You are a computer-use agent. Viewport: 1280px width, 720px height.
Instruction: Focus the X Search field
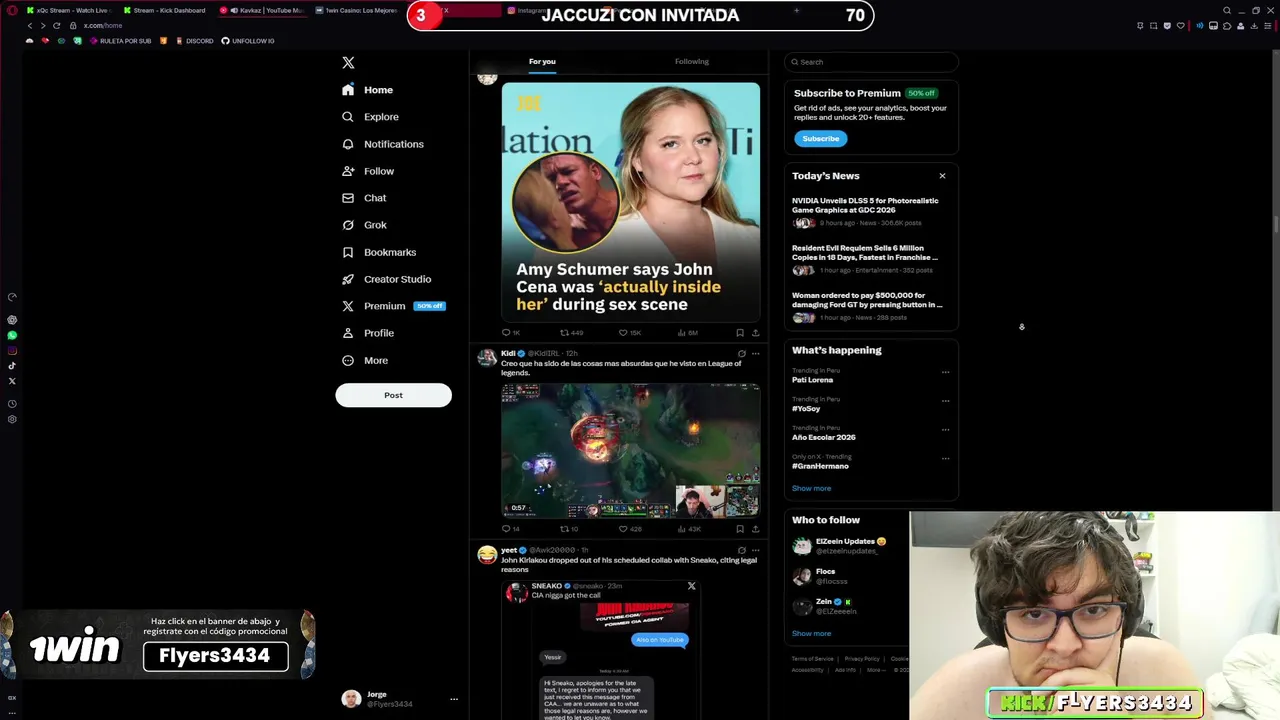click(x=871, y=62)
